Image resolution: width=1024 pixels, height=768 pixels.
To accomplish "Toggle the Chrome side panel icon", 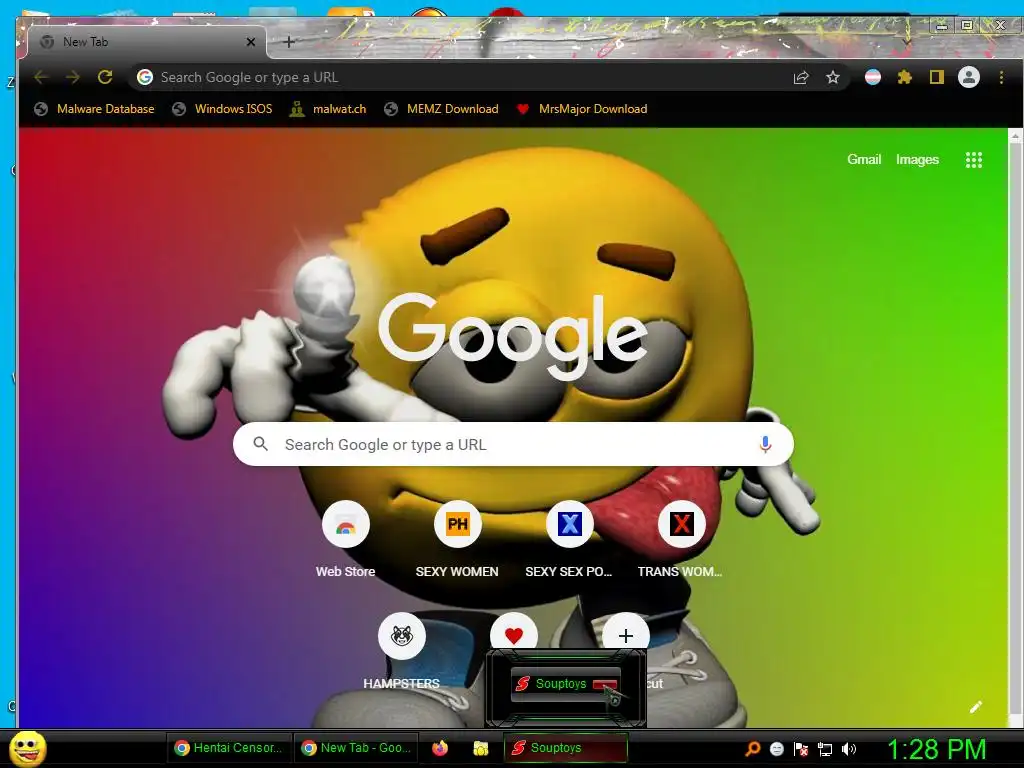I will [936, 78].
